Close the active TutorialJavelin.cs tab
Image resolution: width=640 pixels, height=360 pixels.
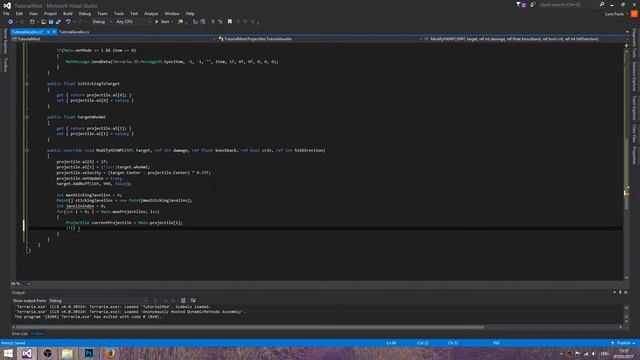pyautogui.click(x=54, y=32)
